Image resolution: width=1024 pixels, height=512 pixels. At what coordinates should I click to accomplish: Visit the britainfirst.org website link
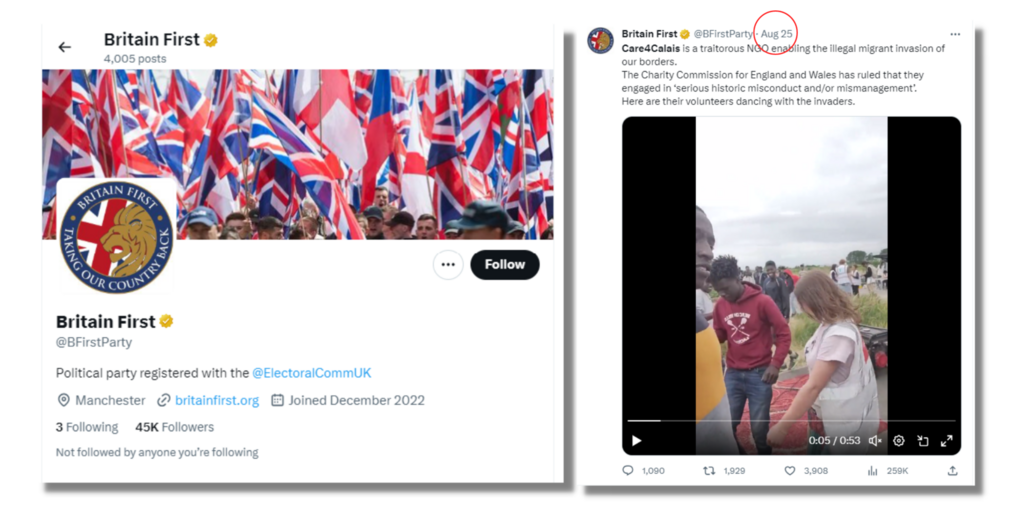tap(216, 400)
